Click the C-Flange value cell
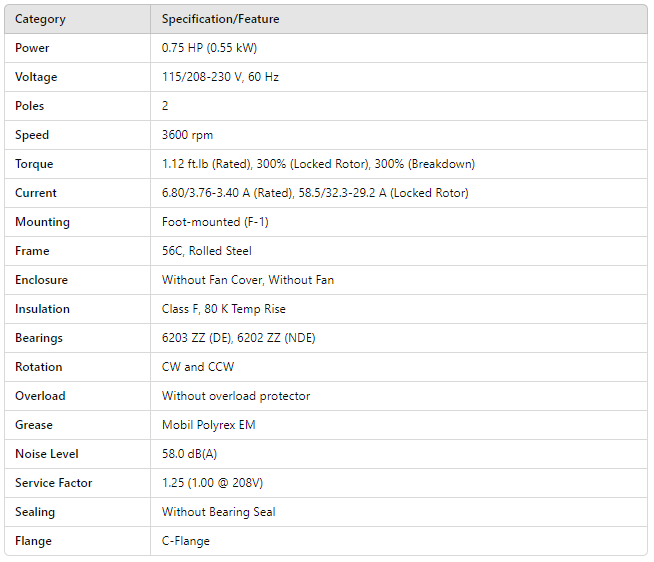Image resolution: width=654 pixels, height=562 pixels. [186, 541]
